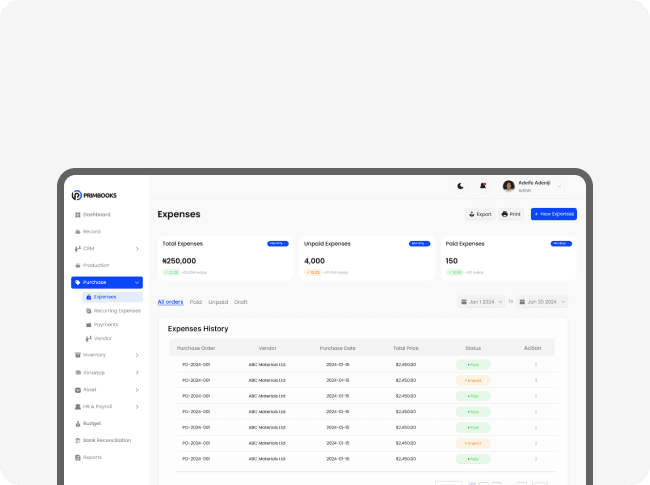Open Monthly dropdown on Paid Expenses card
Screen dimensions: 650x485
[x=561, y=244]
